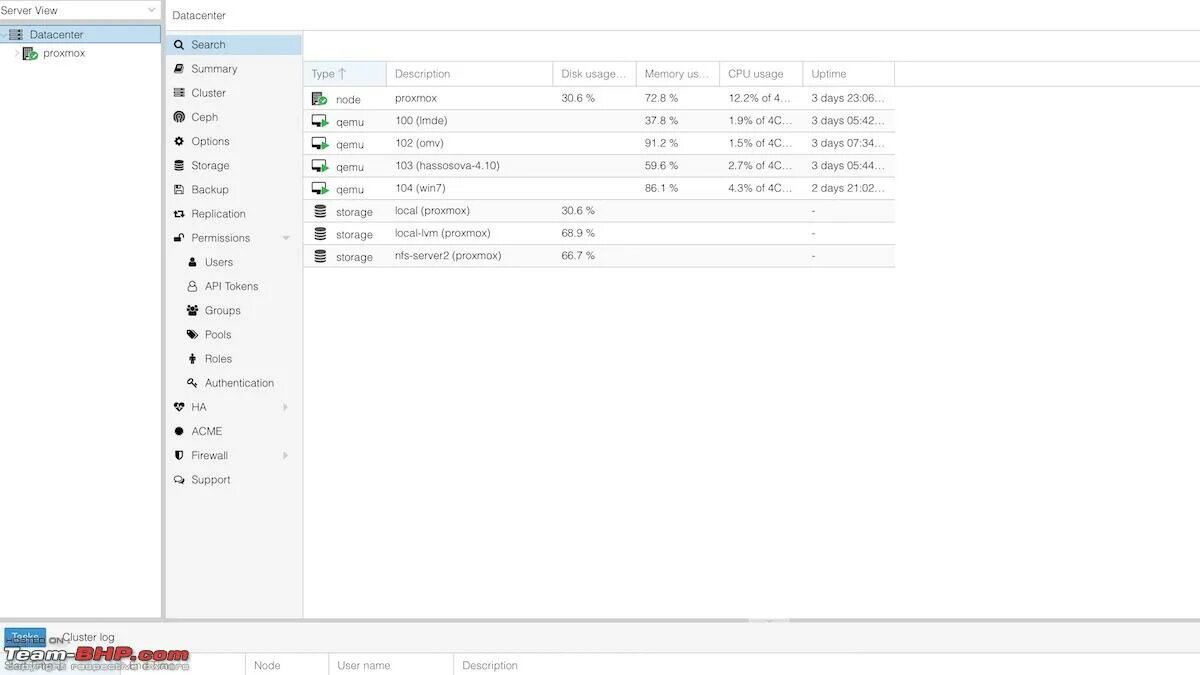This screenshot has width=1200, height=675.
Task: Click the qemu icon for 100 (lmde)
Action: pos(320,121)
